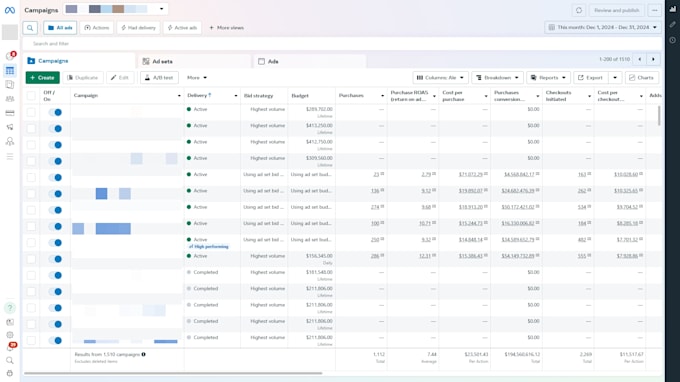Open the notifications bell with red badge

coord(10,347)
